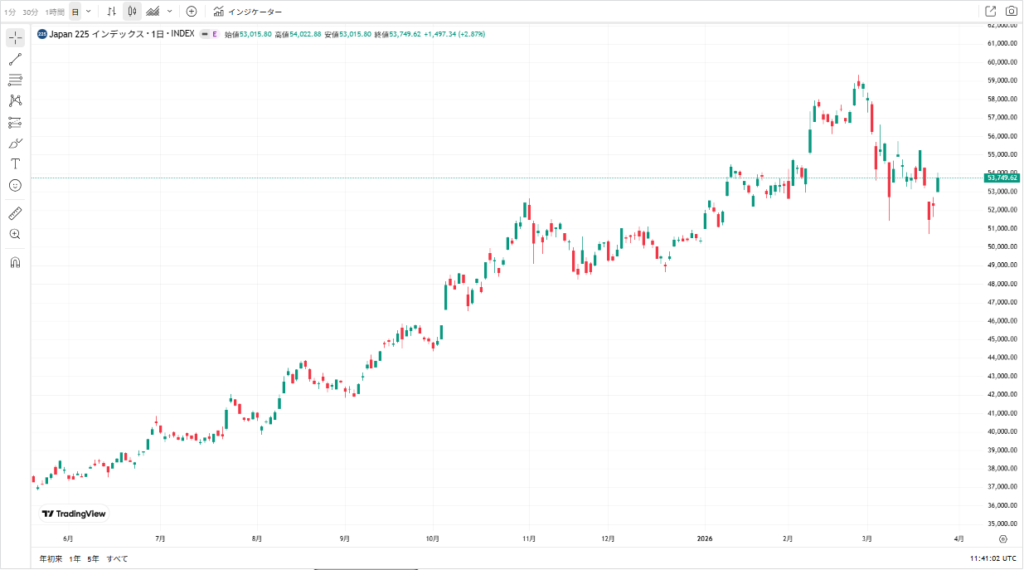The image size is (1024, 570).
Task: Toggle candlestick chart style button
Action: click(x=132, y=12)
